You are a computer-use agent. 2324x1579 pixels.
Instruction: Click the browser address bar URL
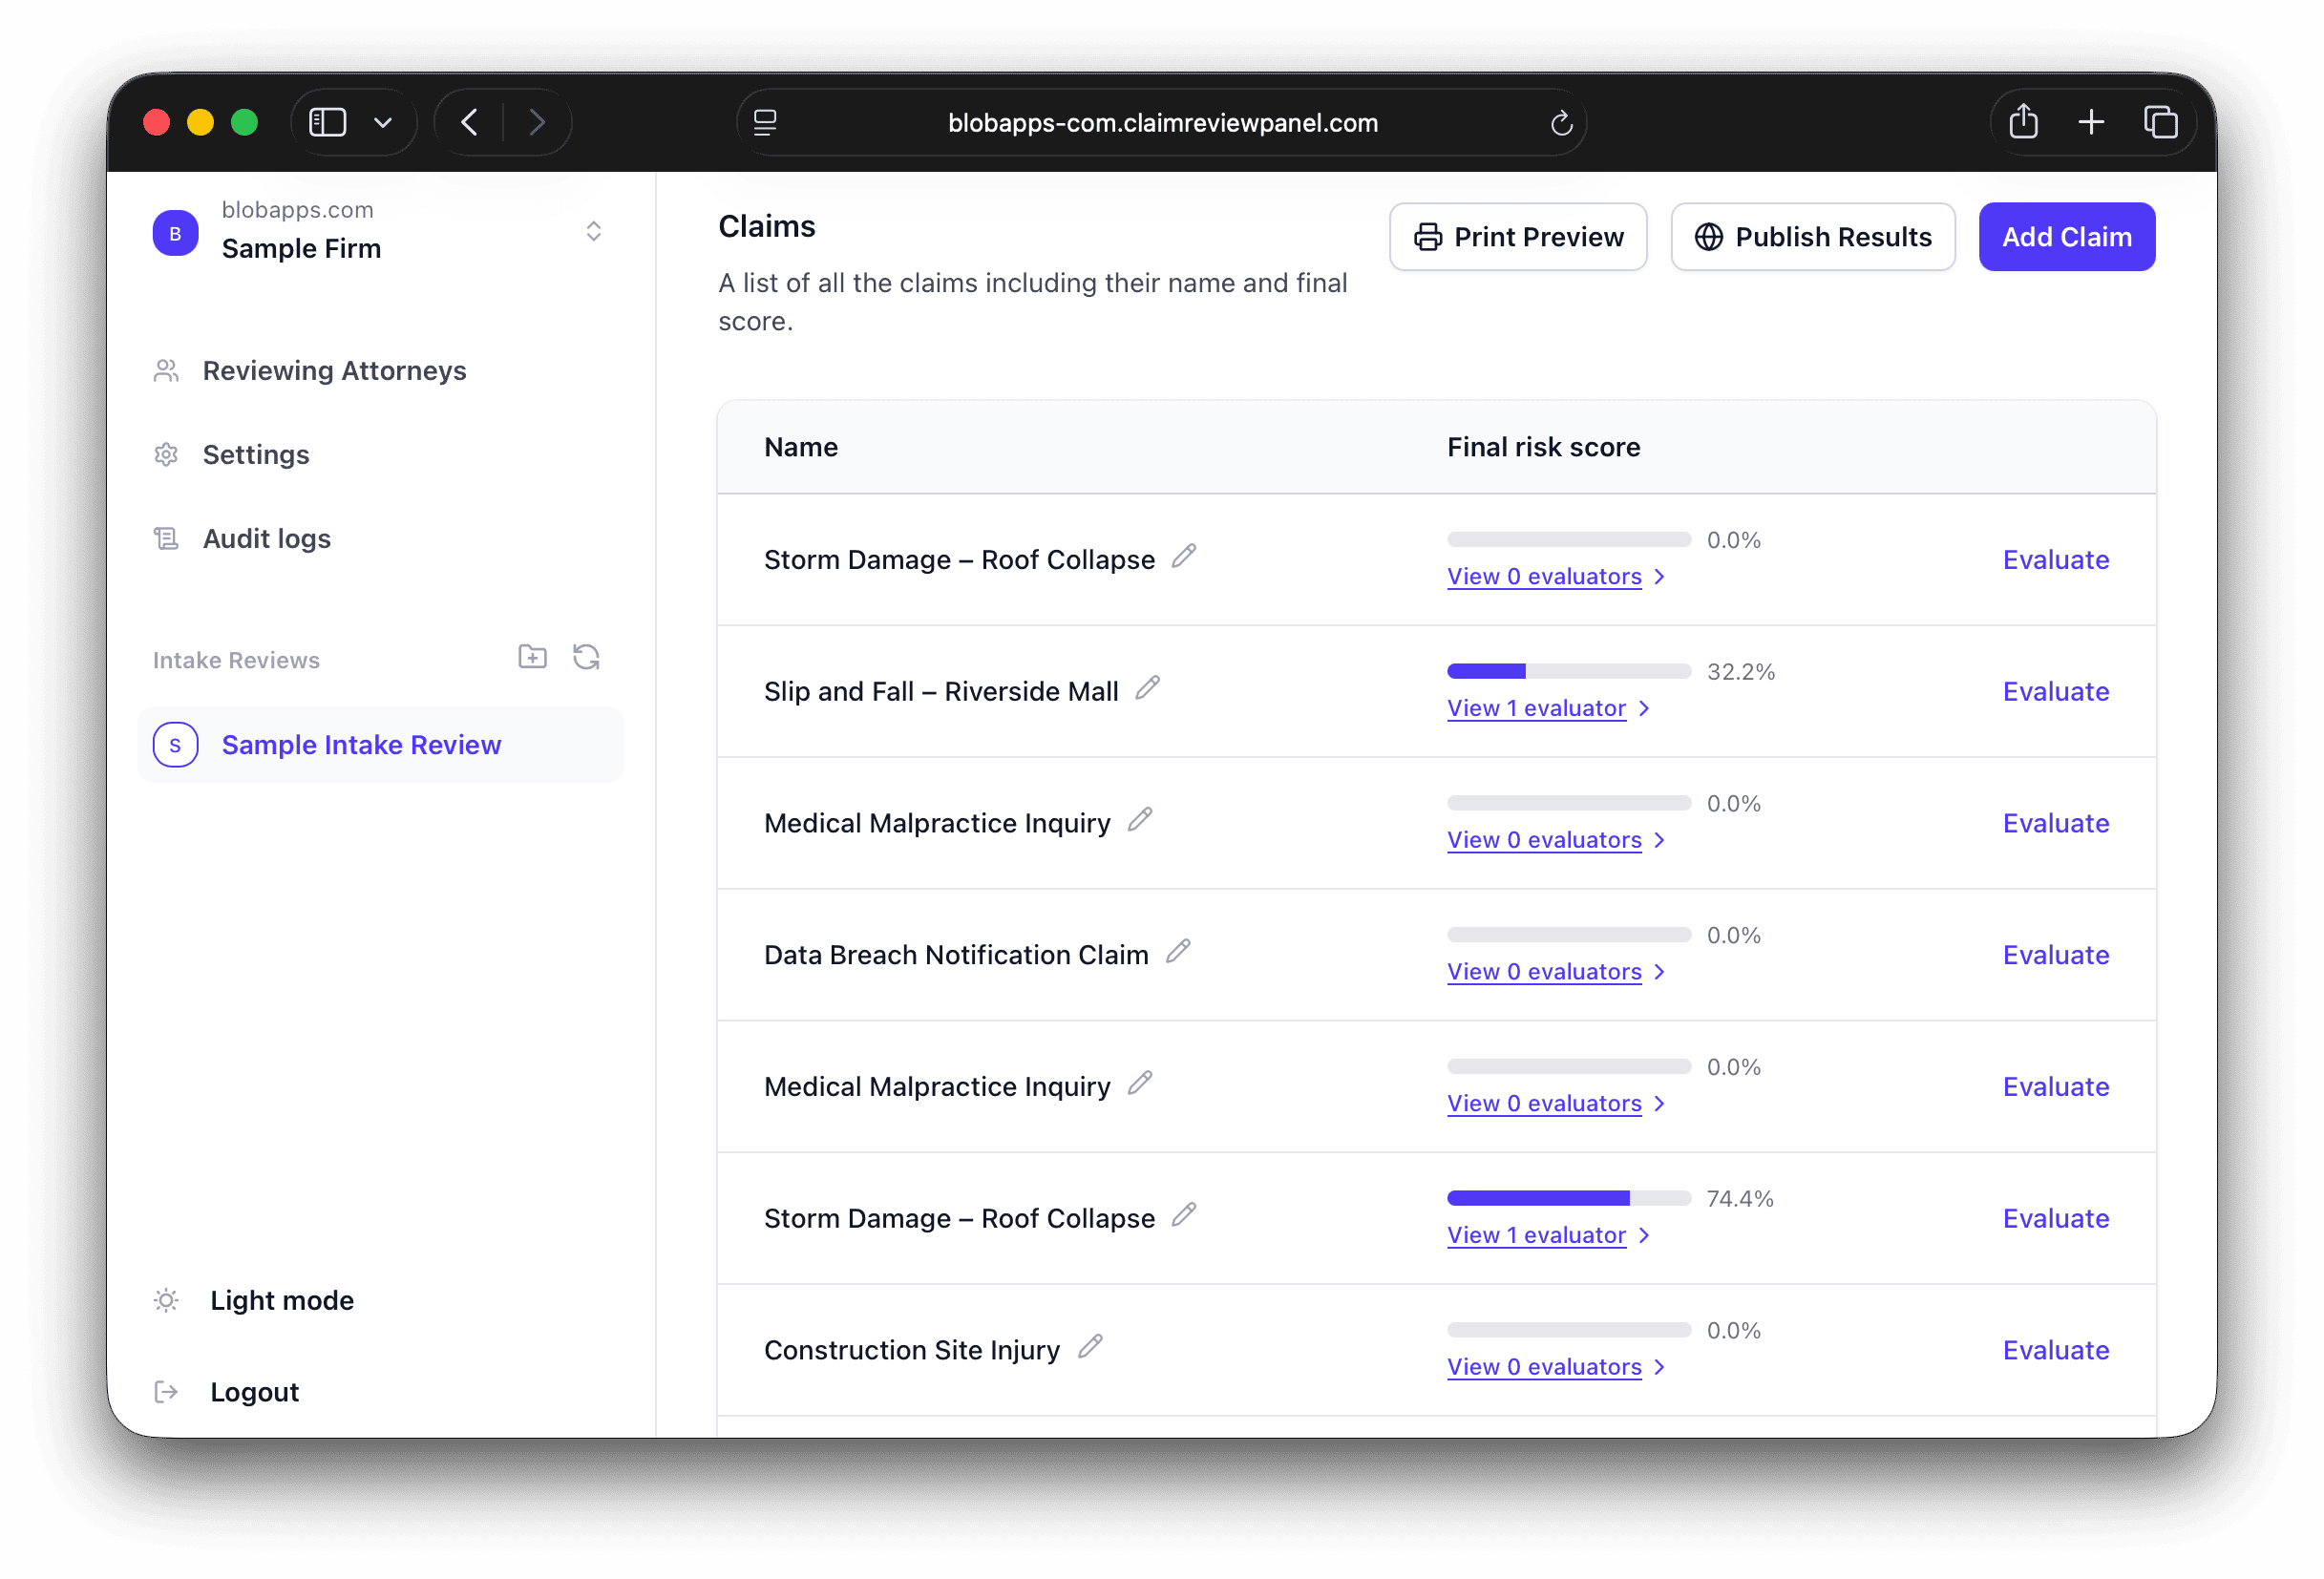pos(1162,123)
